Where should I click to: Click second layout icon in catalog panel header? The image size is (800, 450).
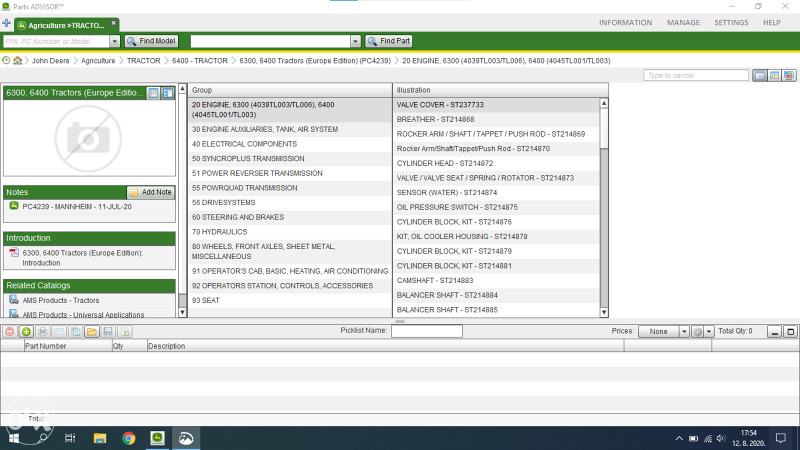tap(168, 93)
